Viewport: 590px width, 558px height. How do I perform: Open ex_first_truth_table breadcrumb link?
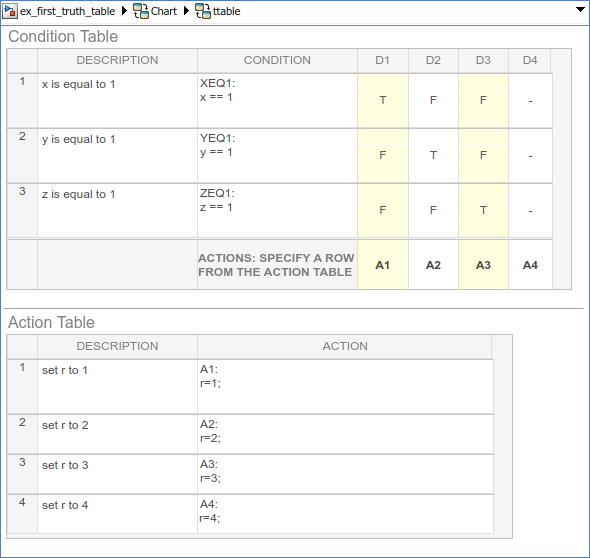point(67,11)
